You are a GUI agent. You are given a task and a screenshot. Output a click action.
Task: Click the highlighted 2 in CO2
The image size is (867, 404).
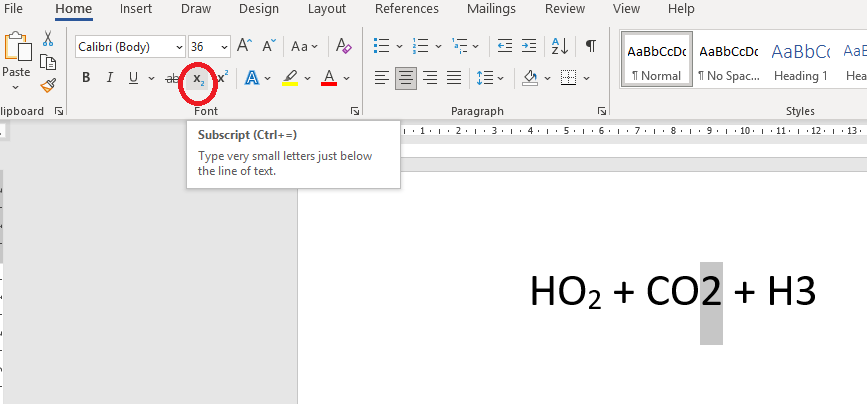(x=711, y=293)
